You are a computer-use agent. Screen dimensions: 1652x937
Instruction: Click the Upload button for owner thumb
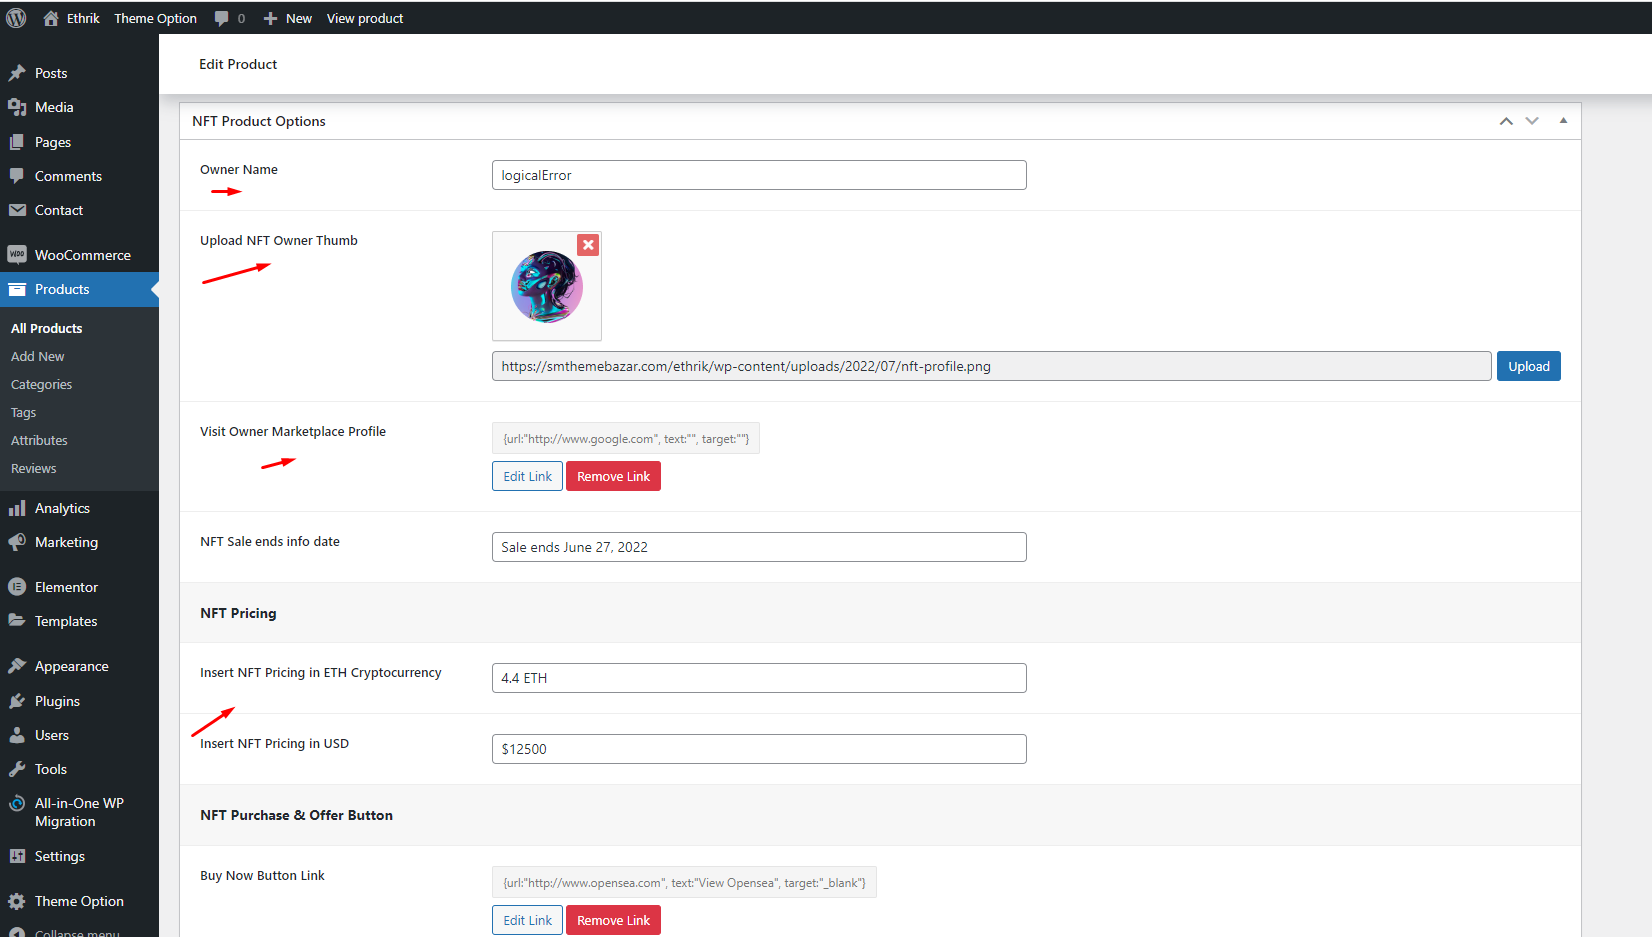tap(1528, 366)
